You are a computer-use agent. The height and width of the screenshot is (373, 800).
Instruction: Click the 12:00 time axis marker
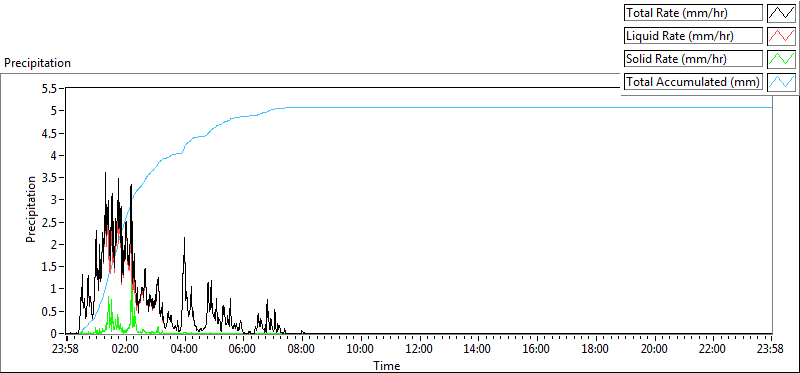pos(419,350)
